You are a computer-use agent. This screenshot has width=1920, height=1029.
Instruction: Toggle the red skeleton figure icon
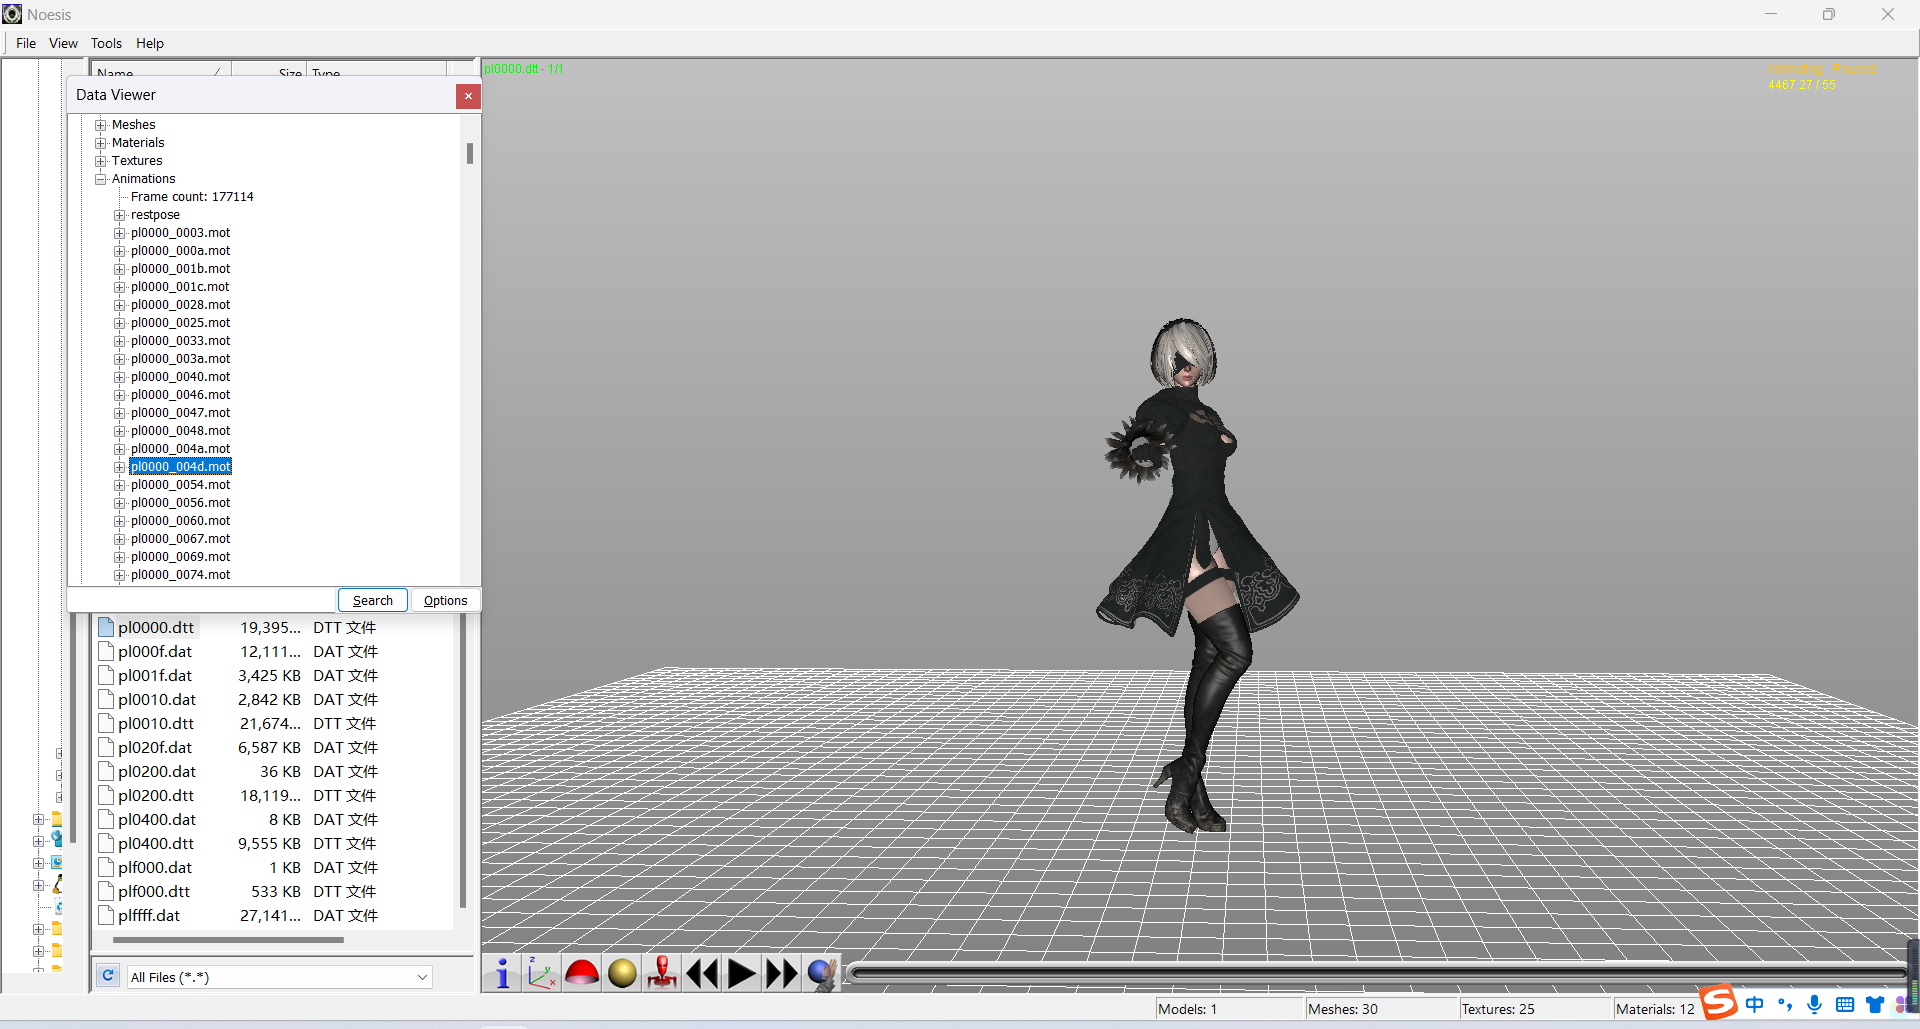[x=662, y=973]
